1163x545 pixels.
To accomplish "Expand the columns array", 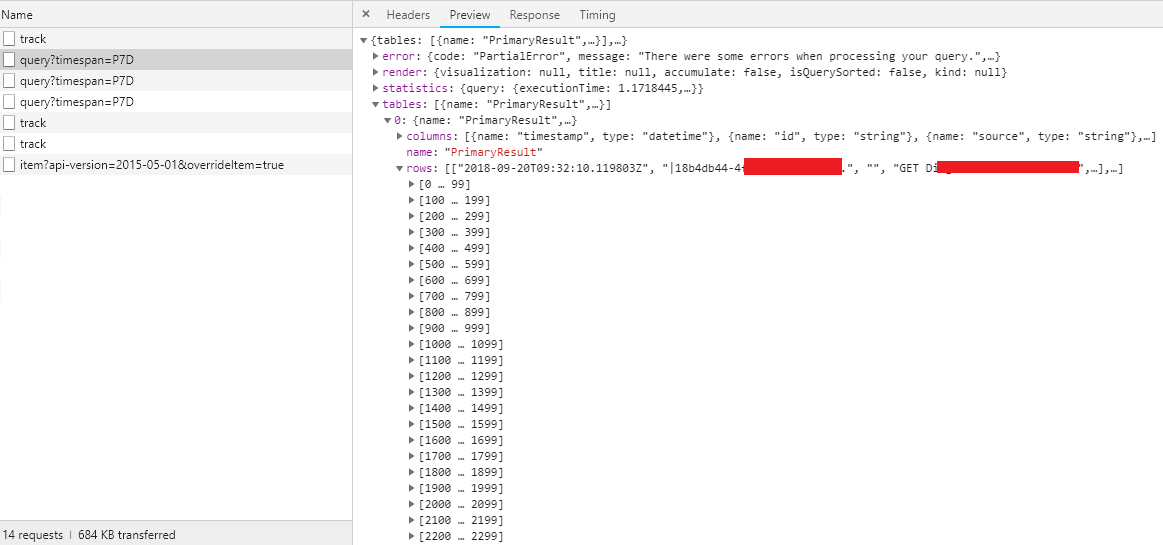I will [x=400, y=136].
